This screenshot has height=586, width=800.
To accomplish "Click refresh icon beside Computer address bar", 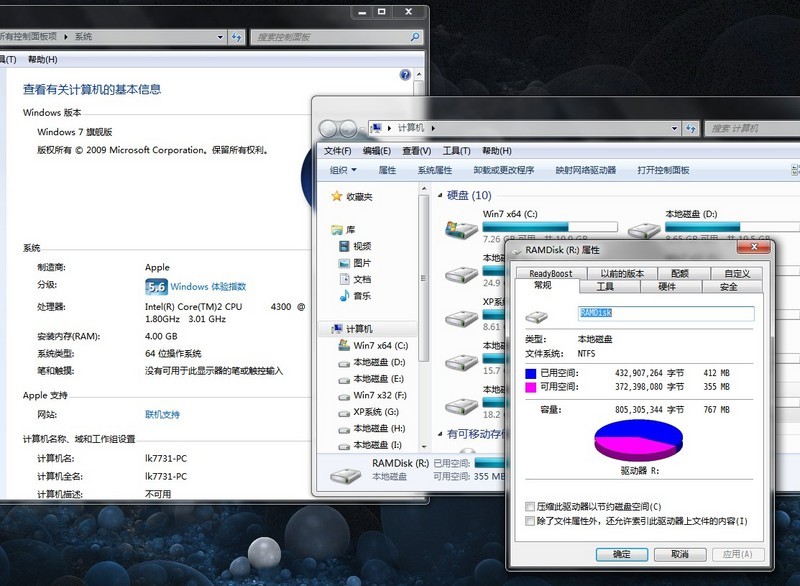I will [690, 128].
